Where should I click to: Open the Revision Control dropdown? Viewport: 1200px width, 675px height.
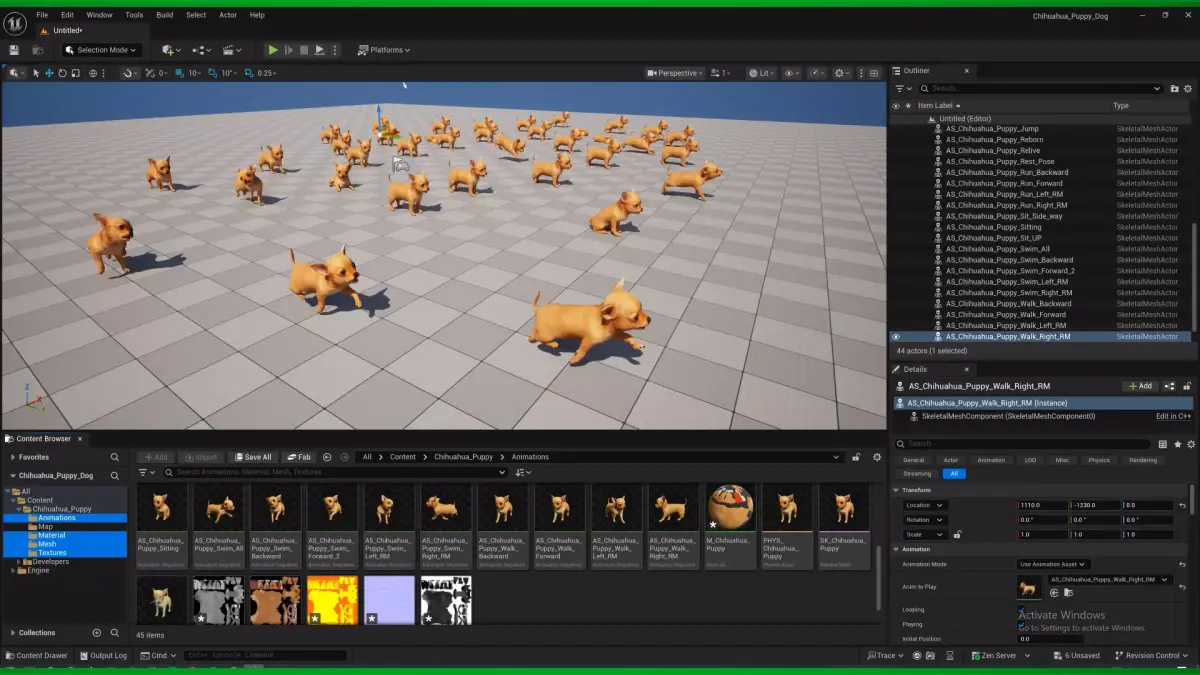1153,656
